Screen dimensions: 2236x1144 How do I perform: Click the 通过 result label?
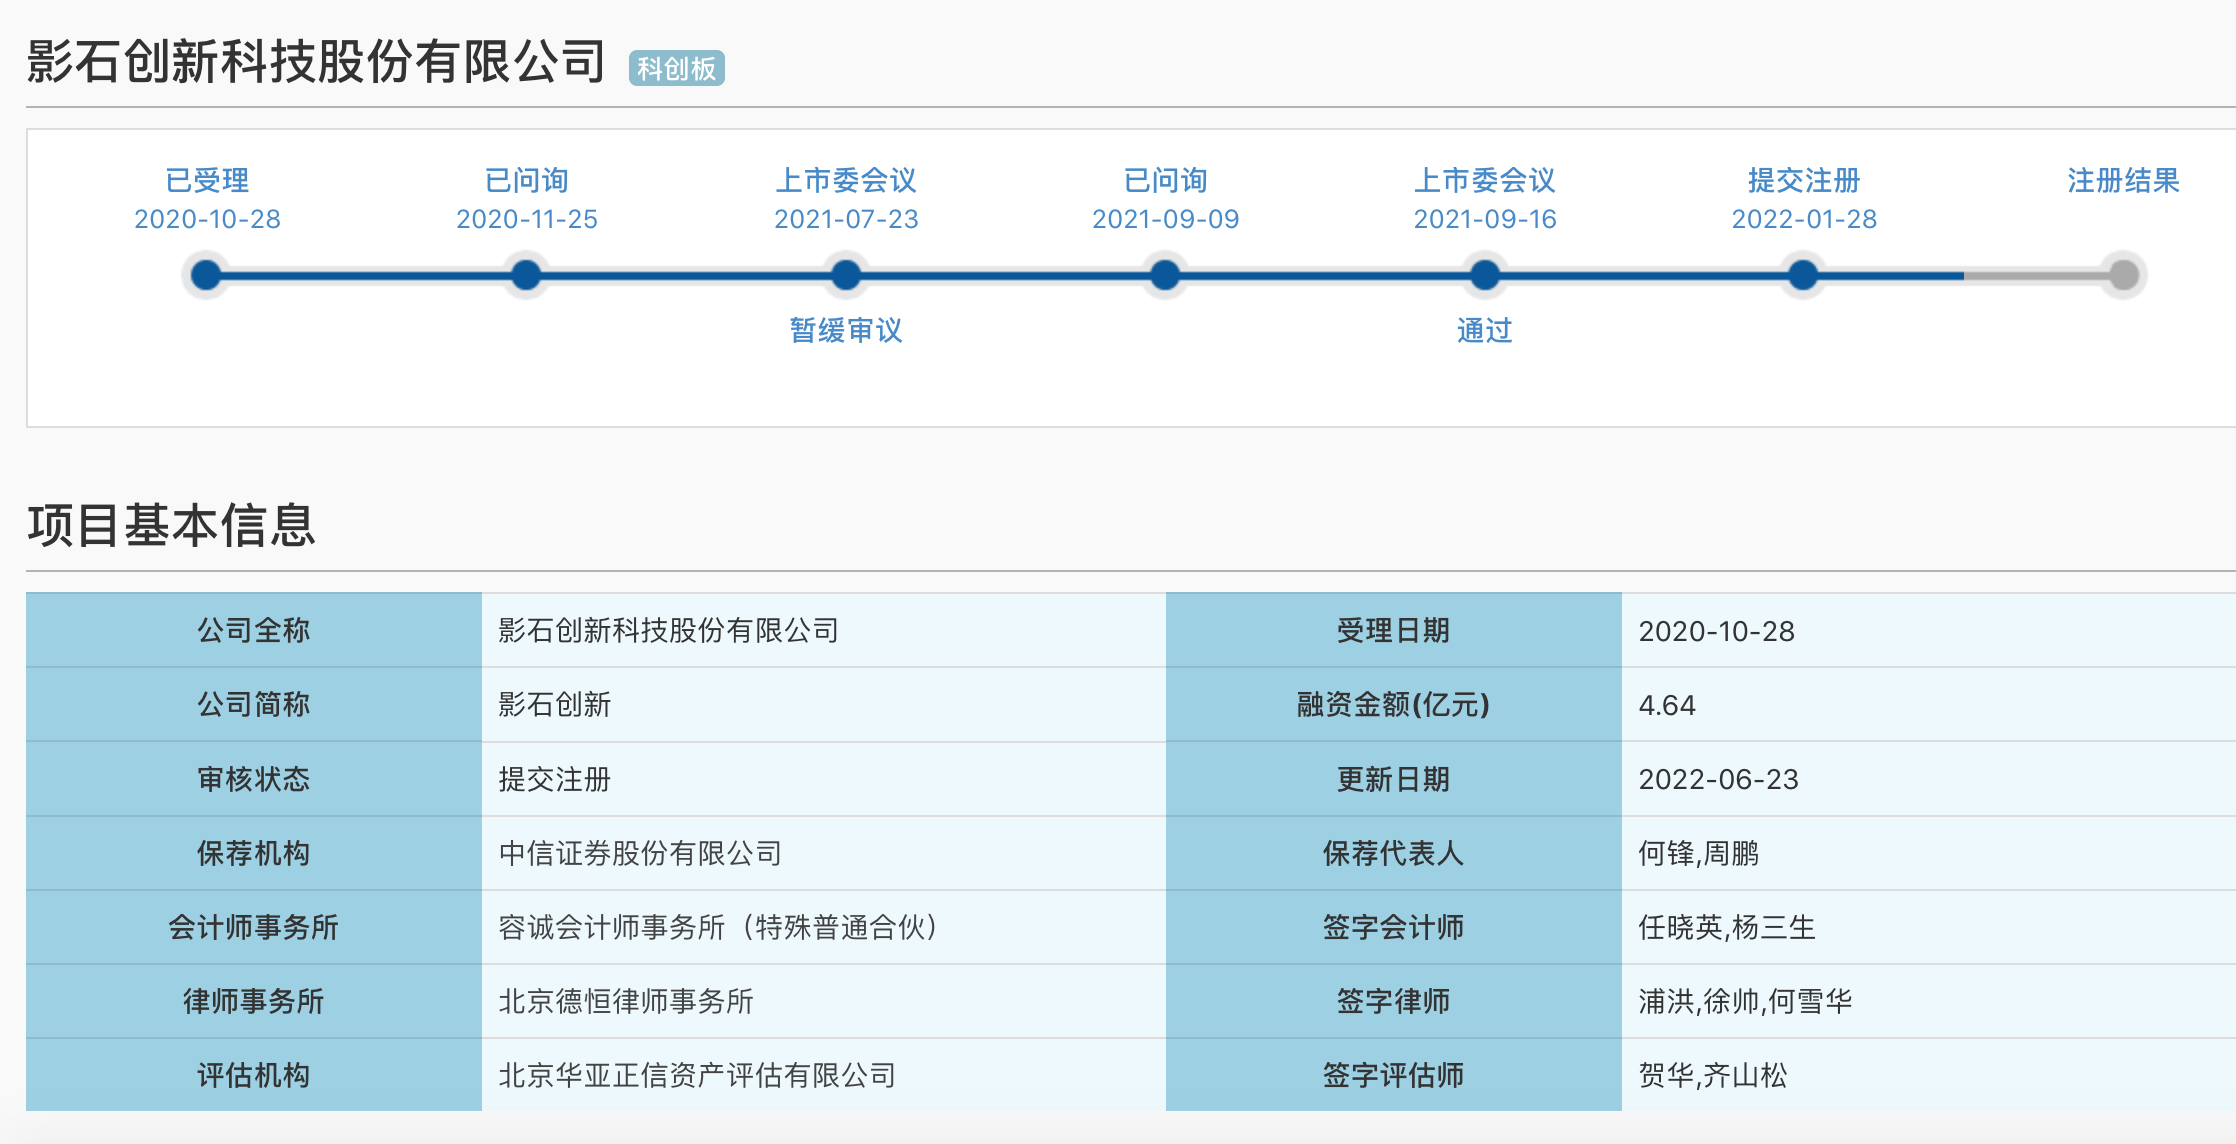point(1485,330)
